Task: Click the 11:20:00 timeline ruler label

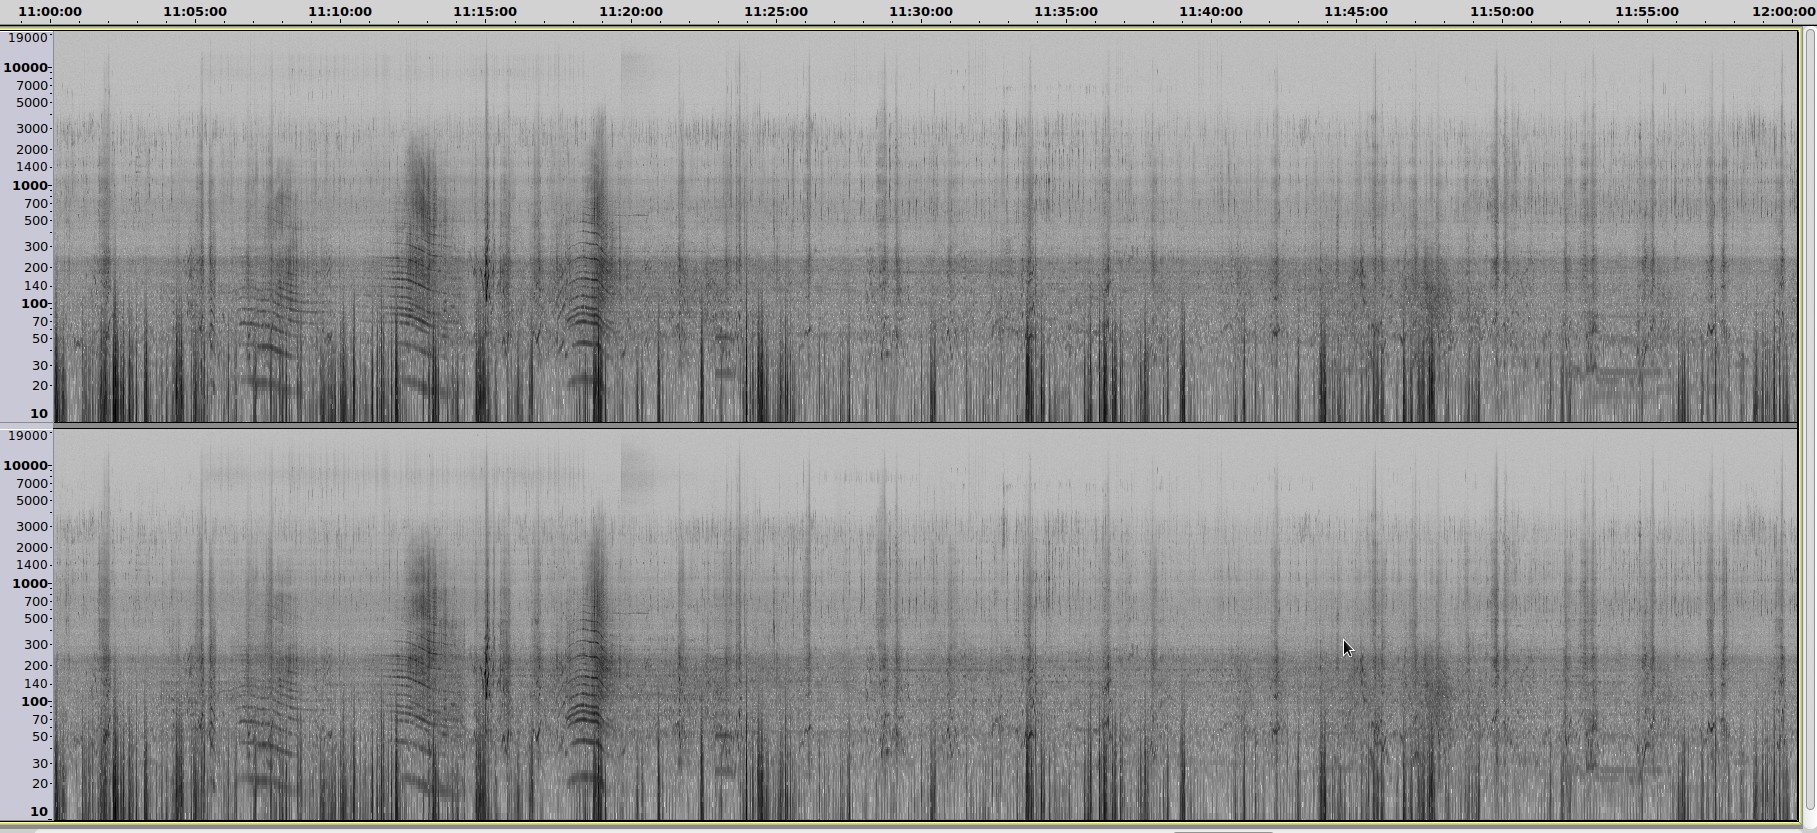Action: point(630,12)
